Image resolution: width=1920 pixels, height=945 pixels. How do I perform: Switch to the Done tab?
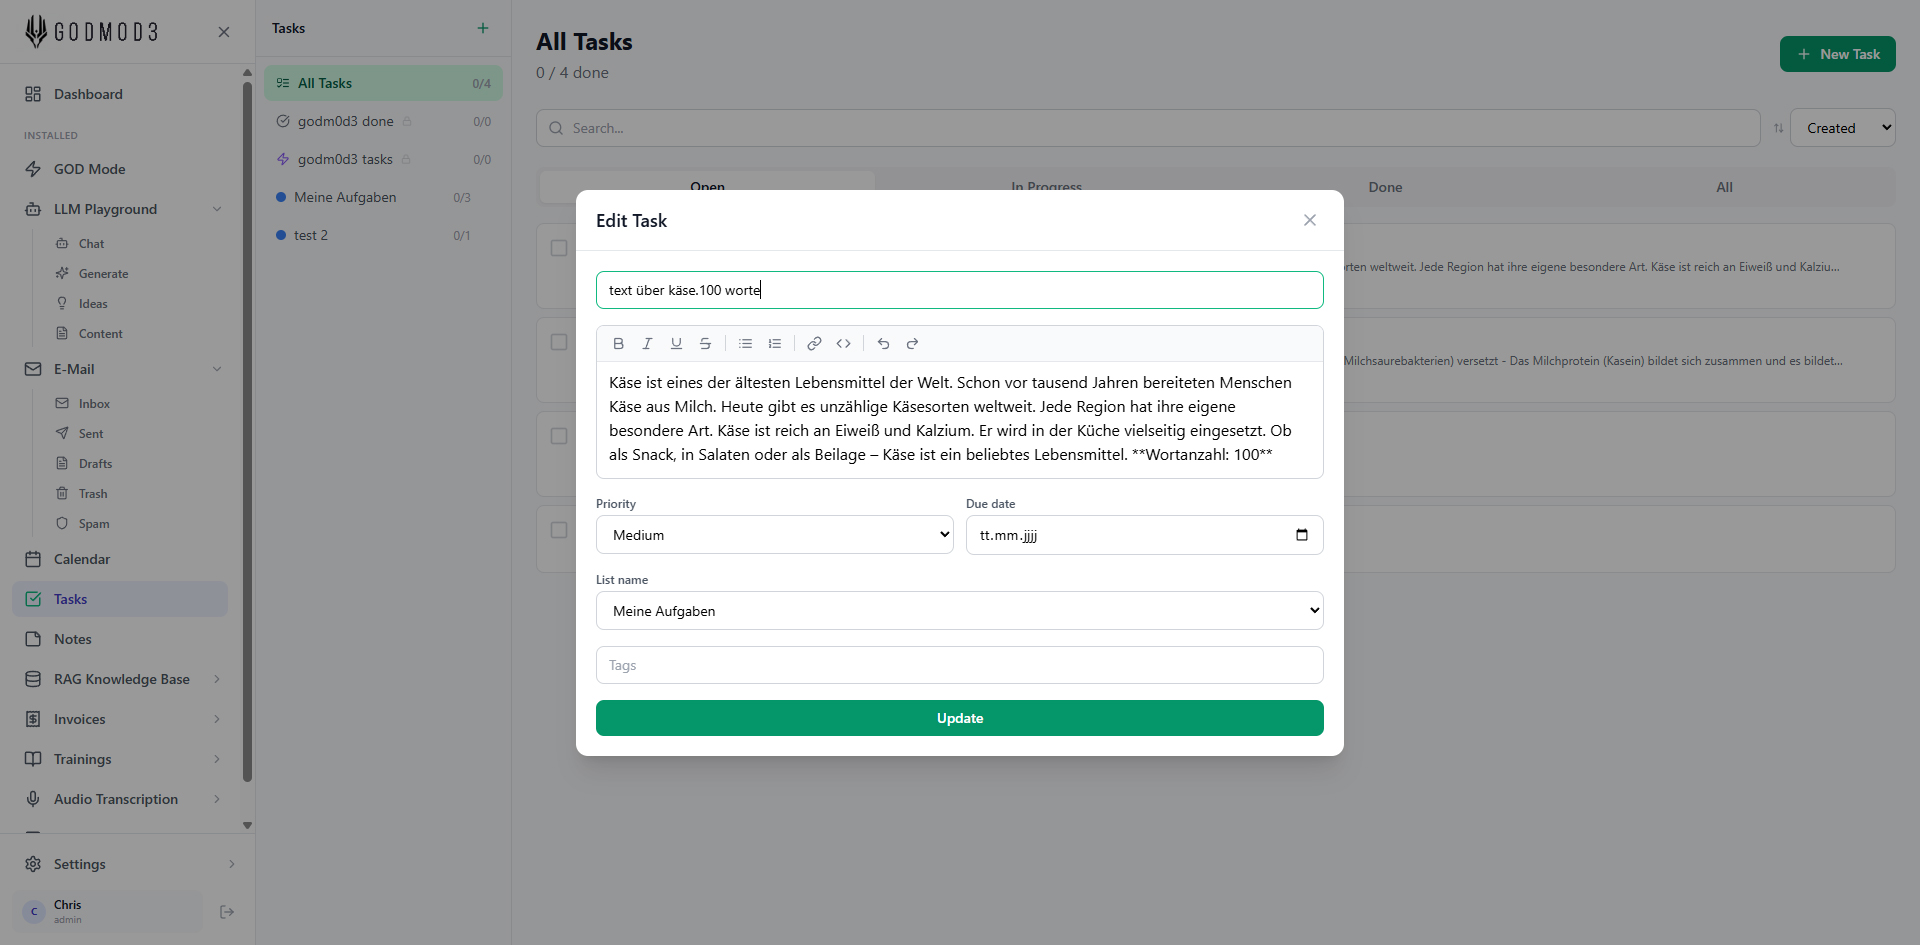pos(1385,187)
